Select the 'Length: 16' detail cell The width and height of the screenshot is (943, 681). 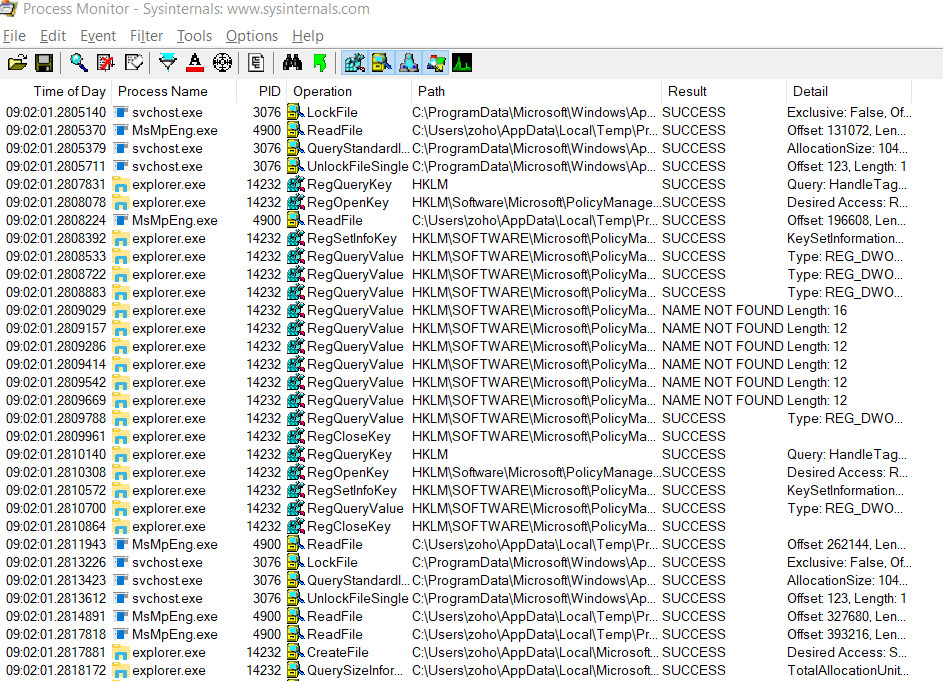click(817, 310)
